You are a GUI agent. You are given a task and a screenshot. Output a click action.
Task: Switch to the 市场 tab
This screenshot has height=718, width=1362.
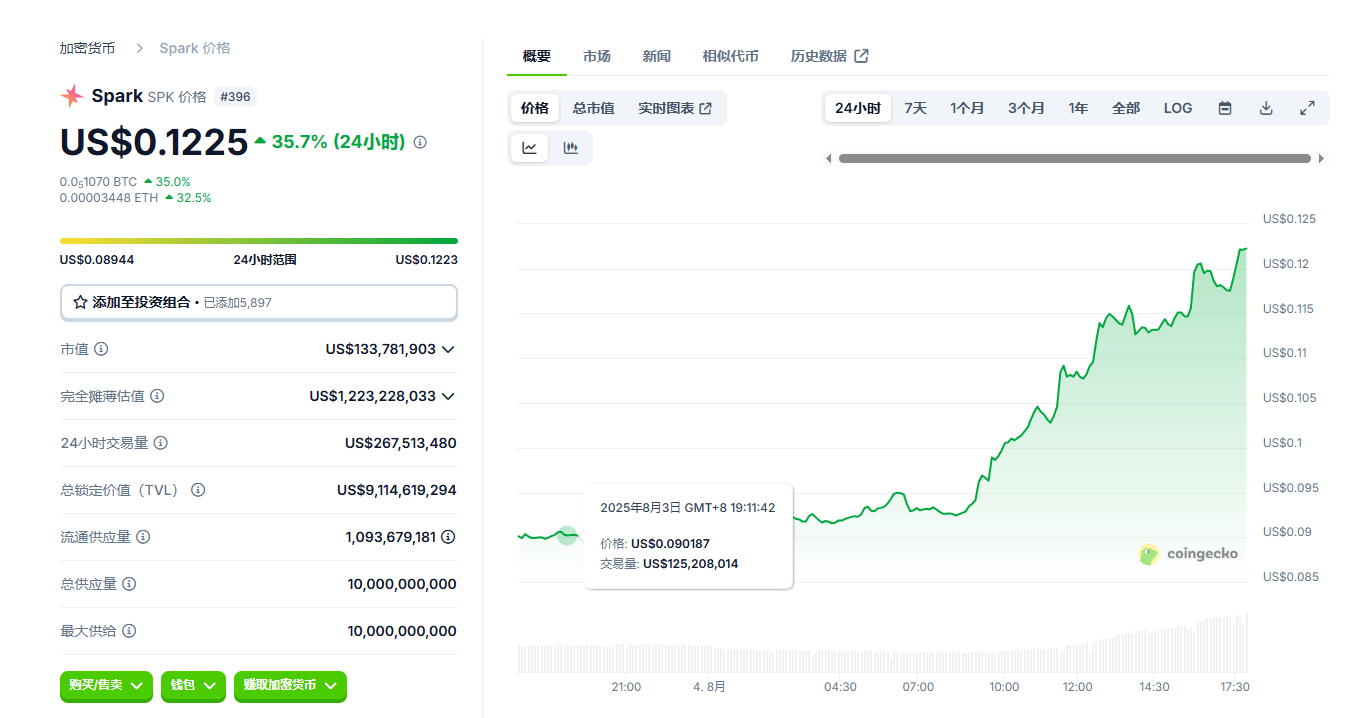pos(597,56)
